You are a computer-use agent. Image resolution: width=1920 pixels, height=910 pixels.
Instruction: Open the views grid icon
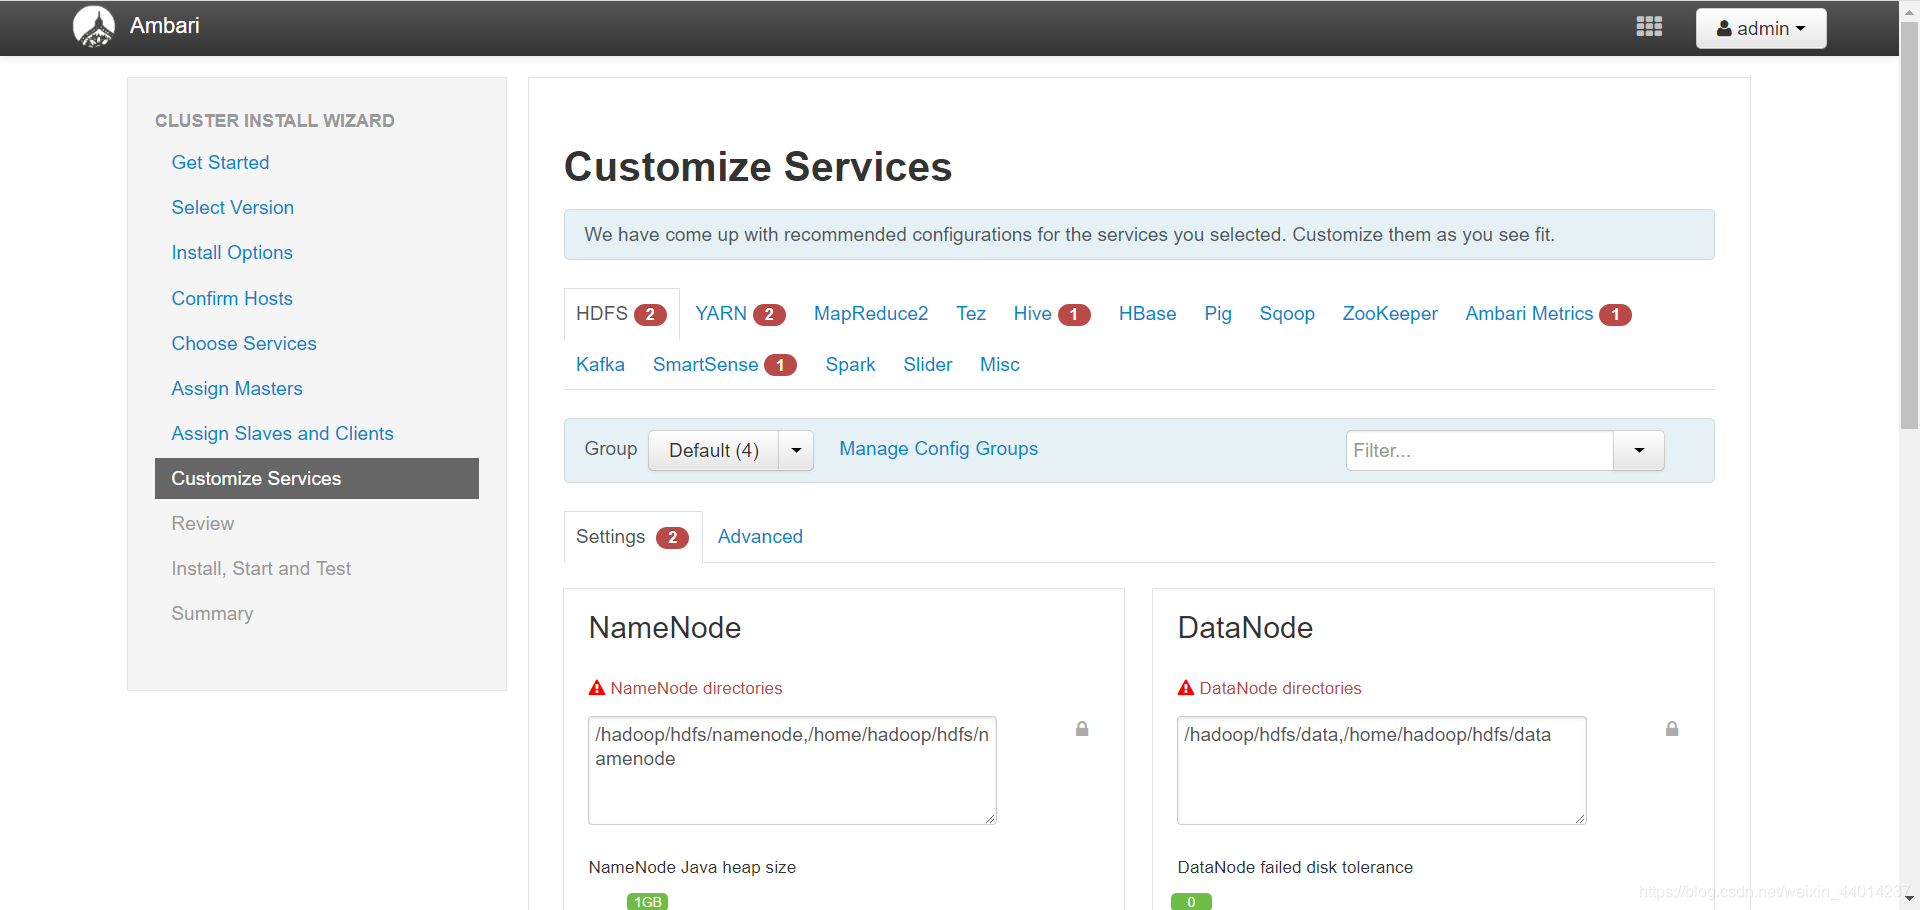[1649, 27]
